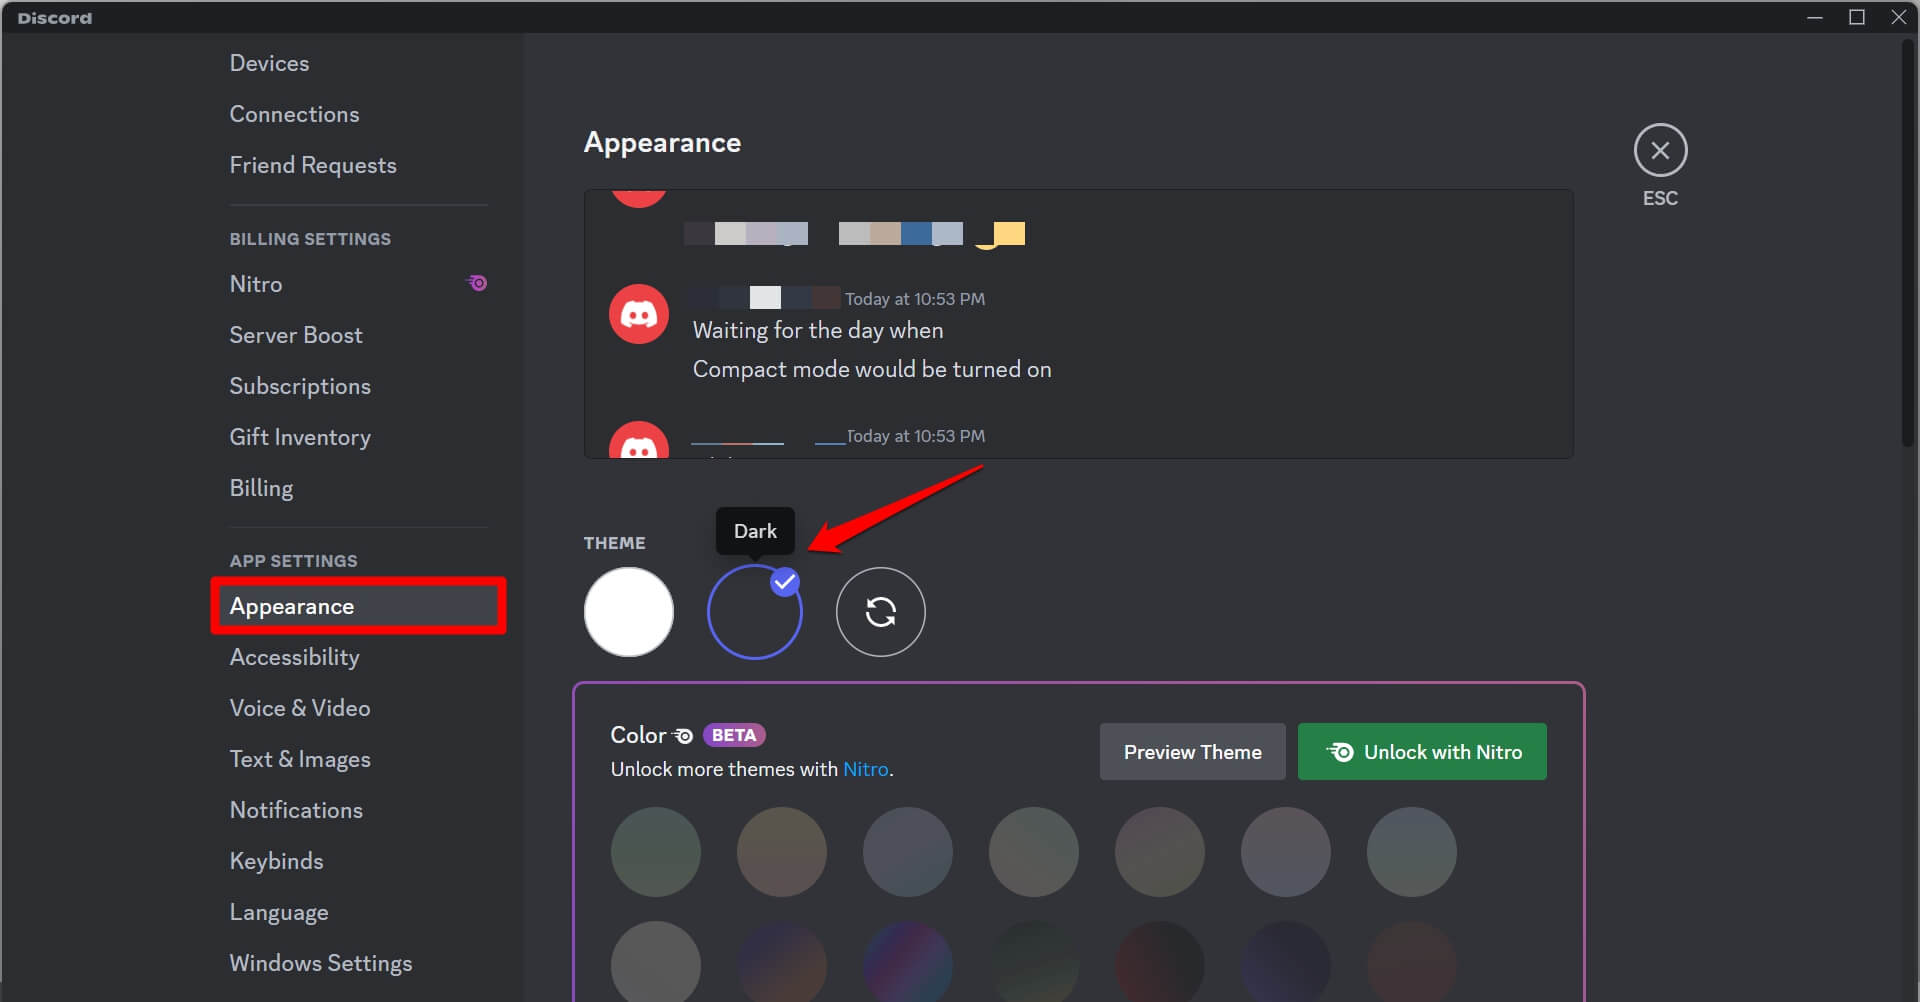
Task: Open the Server Boost settings
Action: coord(296,335)
